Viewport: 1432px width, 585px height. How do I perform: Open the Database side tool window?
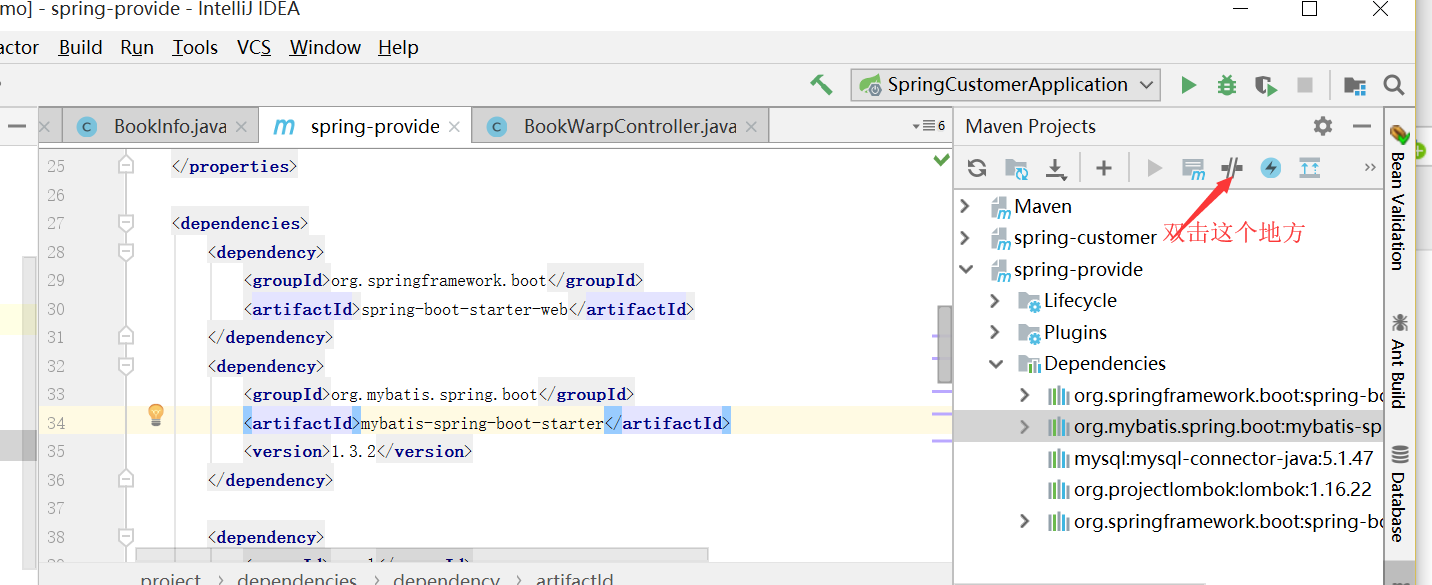pyautogui.click(x=1398, y=494)
